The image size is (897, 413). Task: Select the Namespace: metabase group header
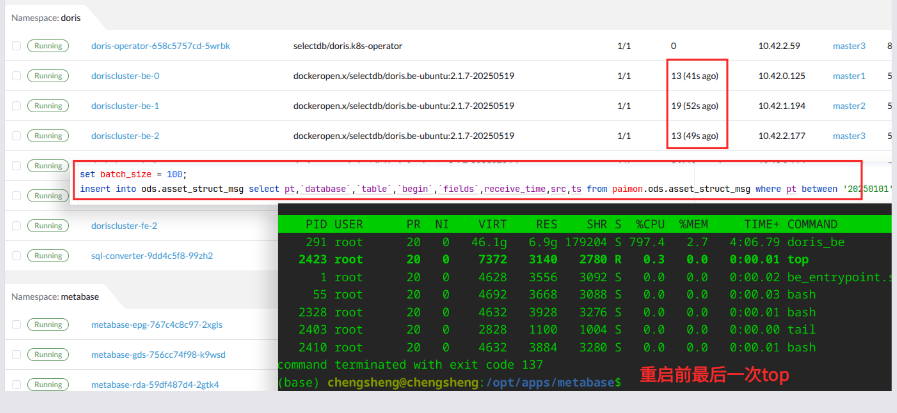[55, 297]
